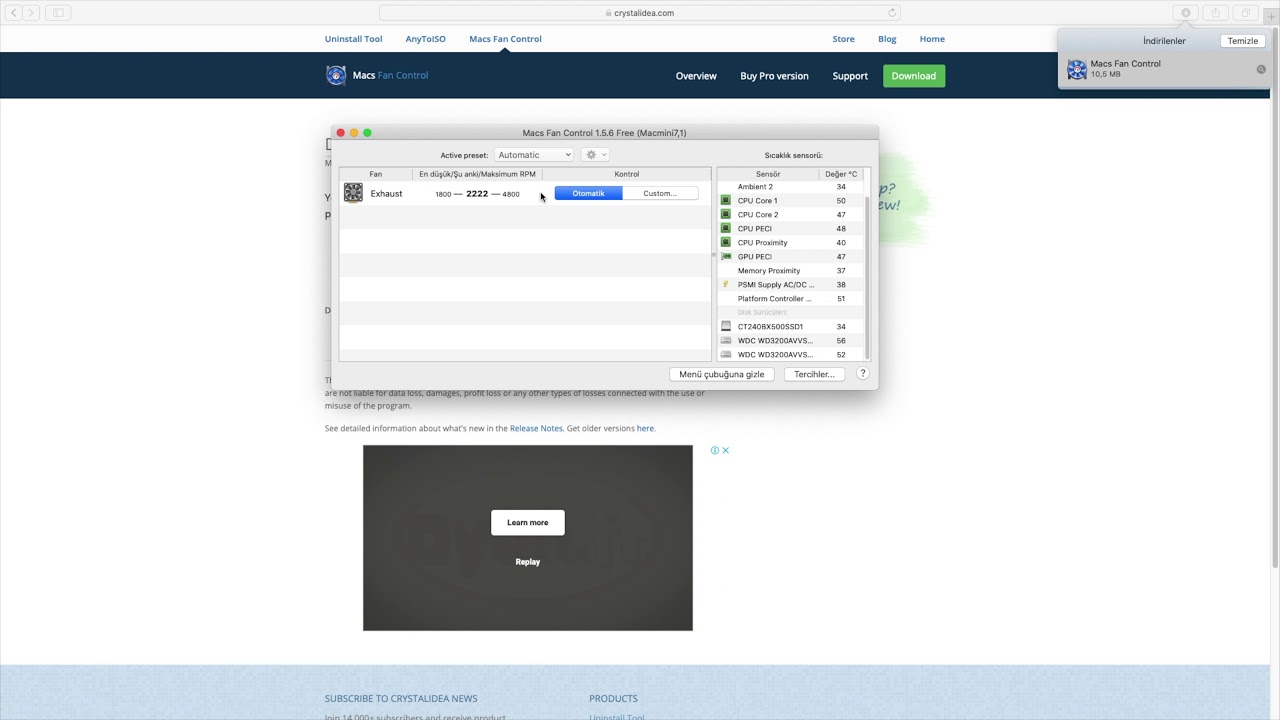
Task: Click the crystalidea.com address bar
Action: (x=640, y=13)
